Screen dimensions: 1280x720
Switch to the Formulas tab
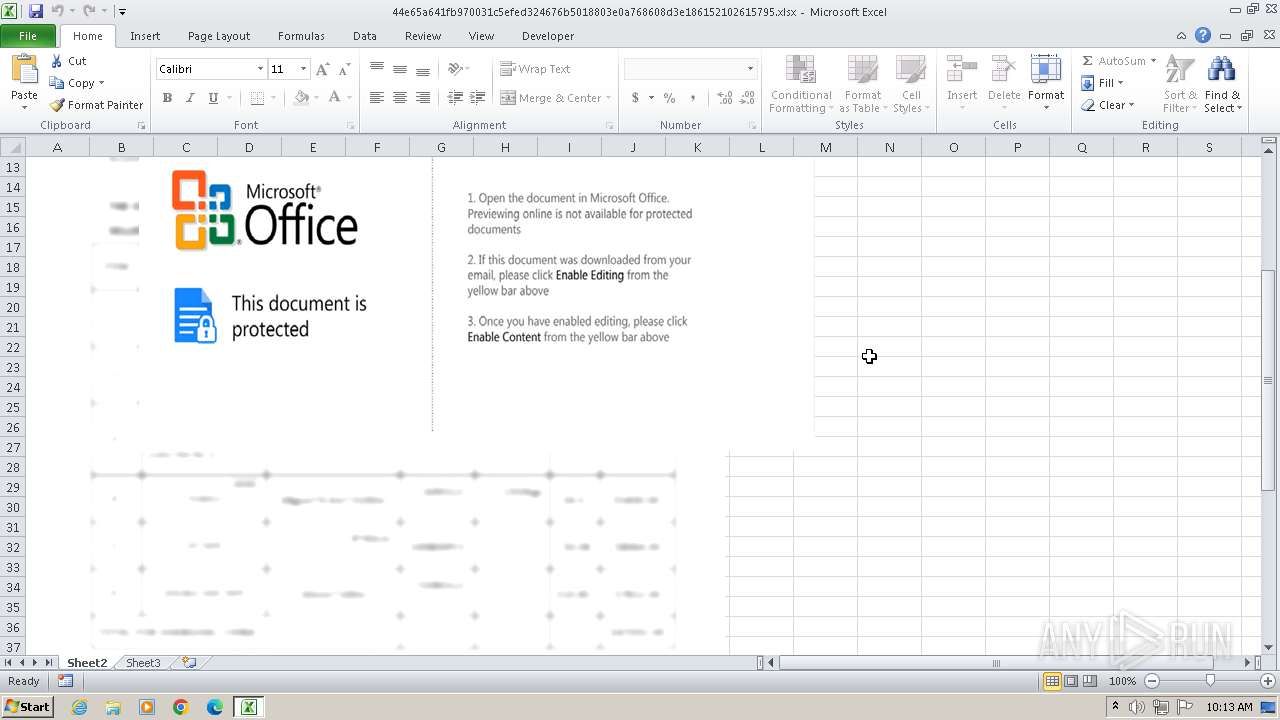pyautogui.click(x=301, y=36)
